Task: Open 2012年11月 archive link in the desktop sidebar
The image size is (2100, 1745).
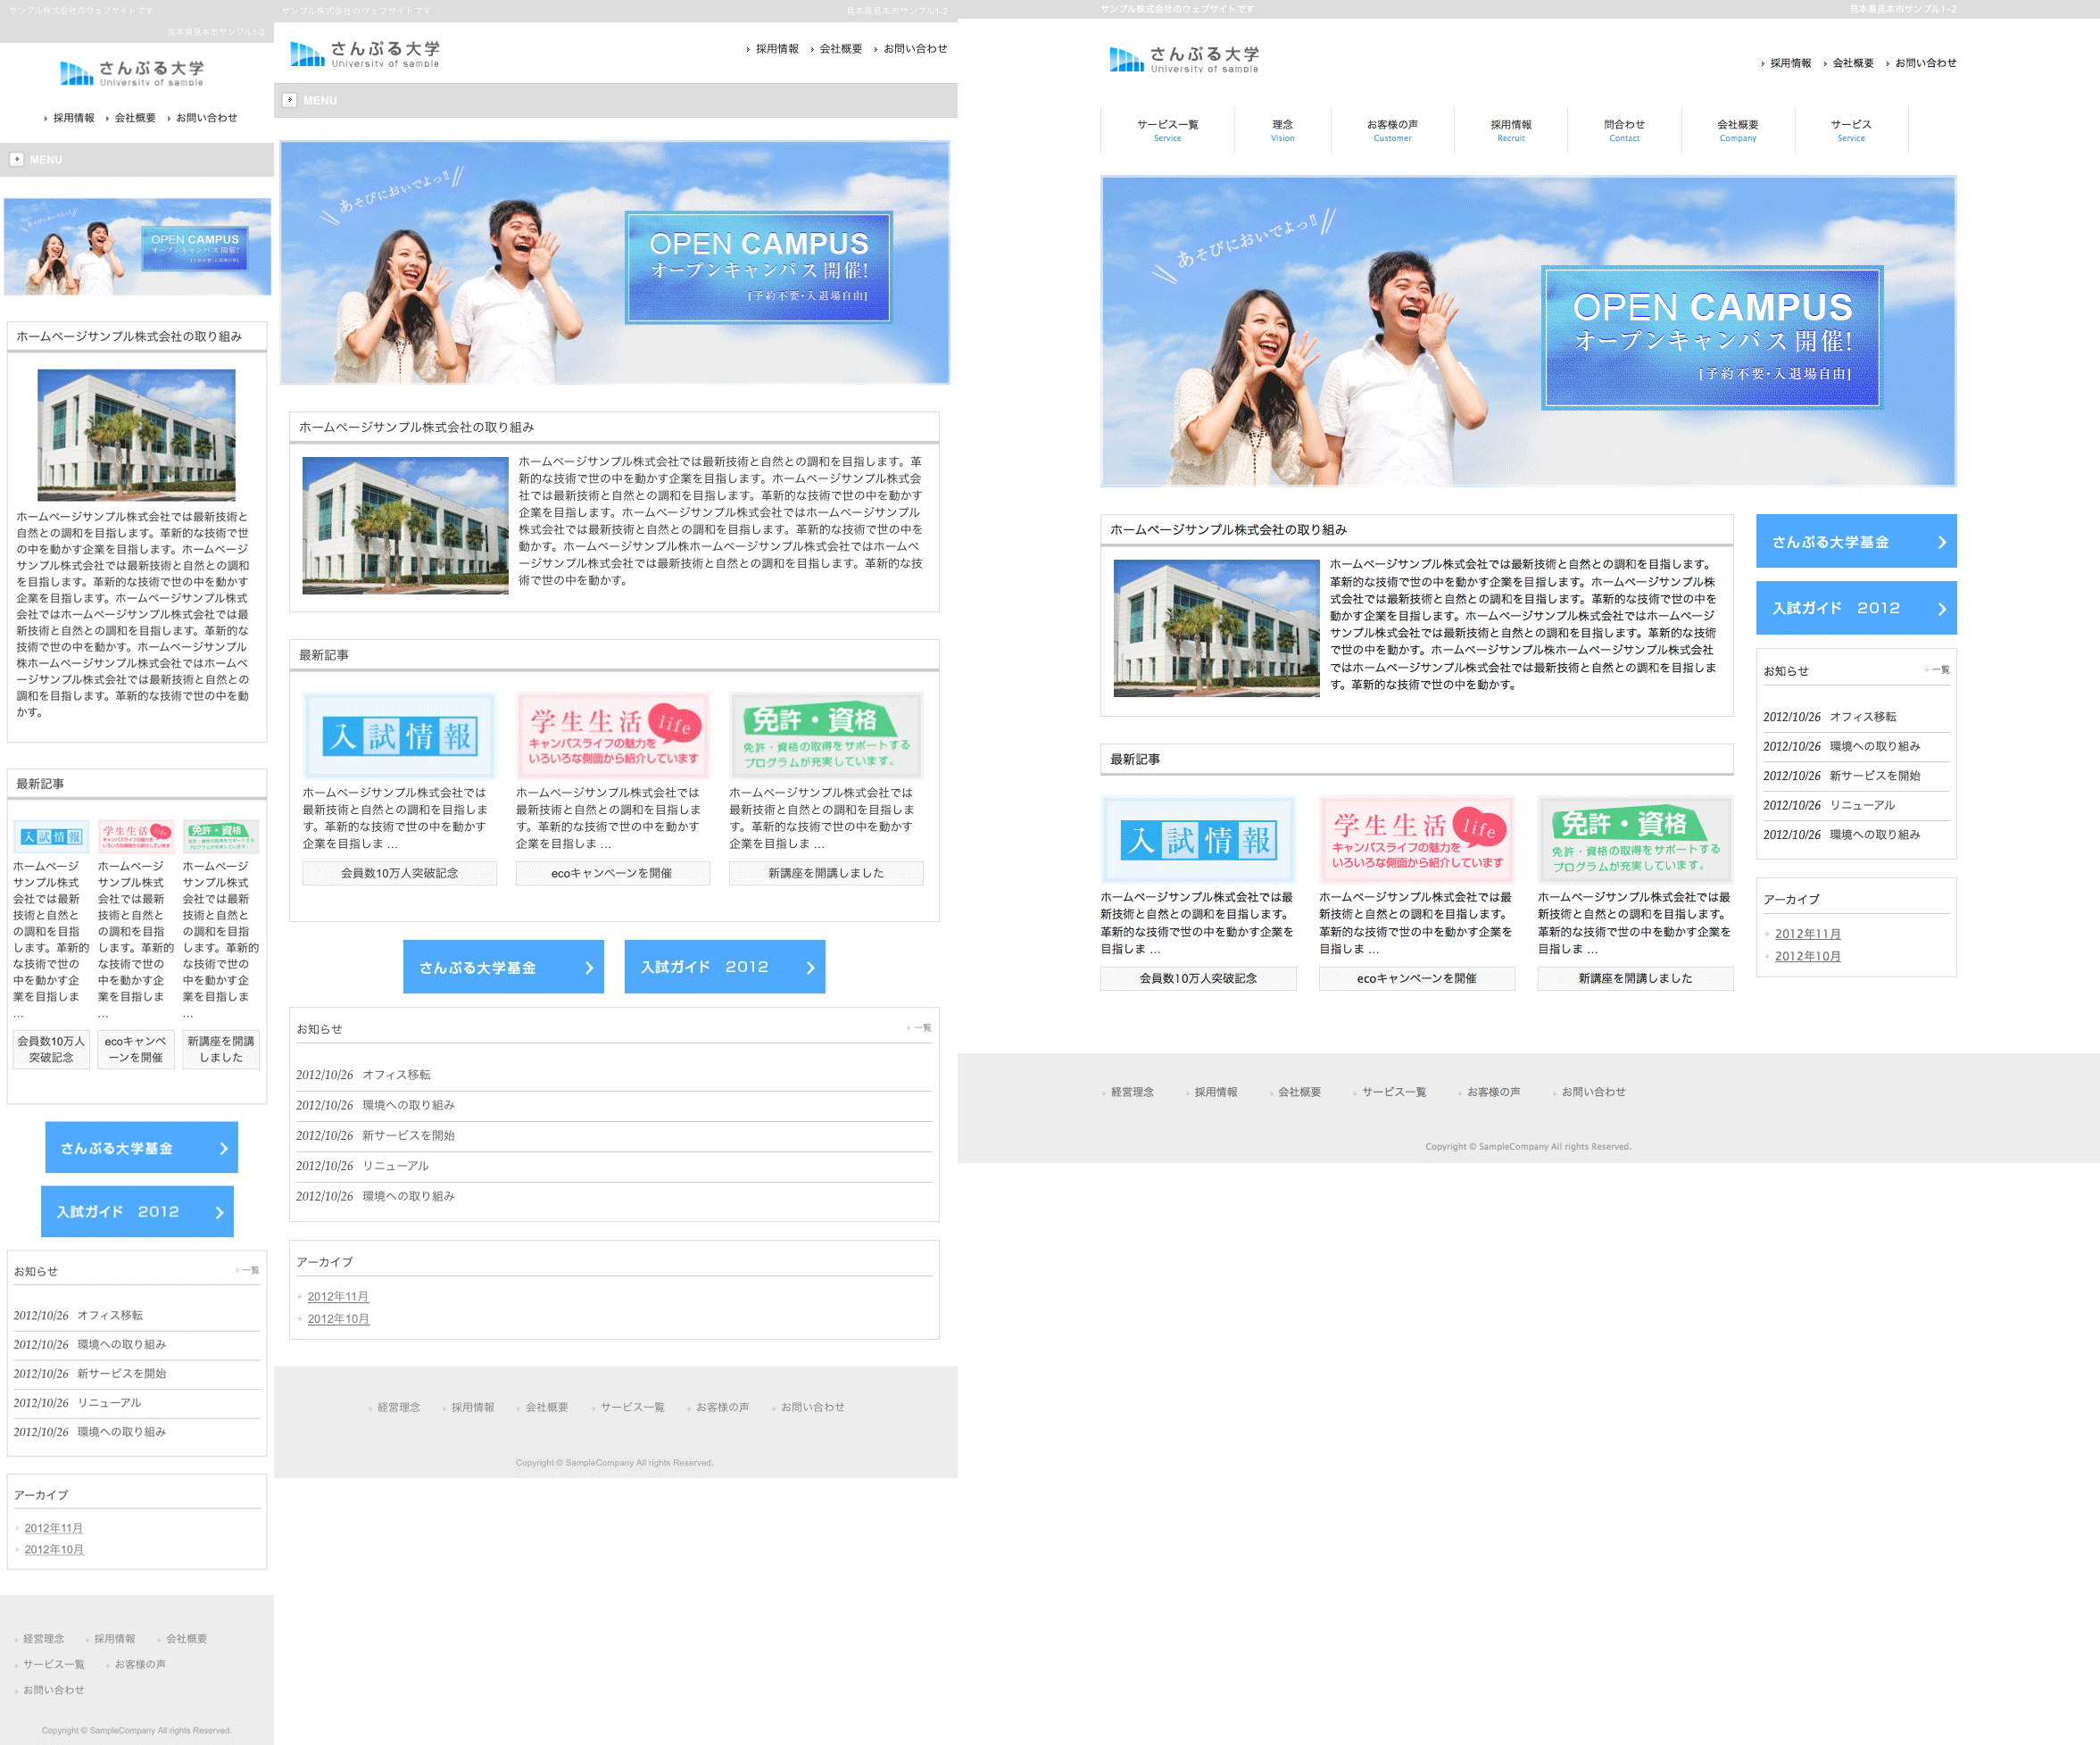Action: pyautogui.click(x=1807, y=934)
